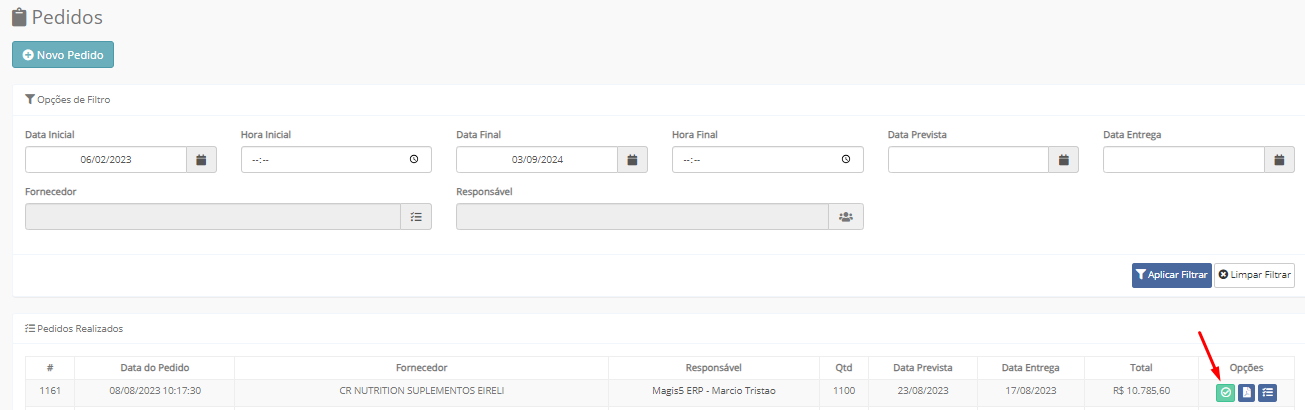Open calendar picker for Data Inicial

[201, 160]
